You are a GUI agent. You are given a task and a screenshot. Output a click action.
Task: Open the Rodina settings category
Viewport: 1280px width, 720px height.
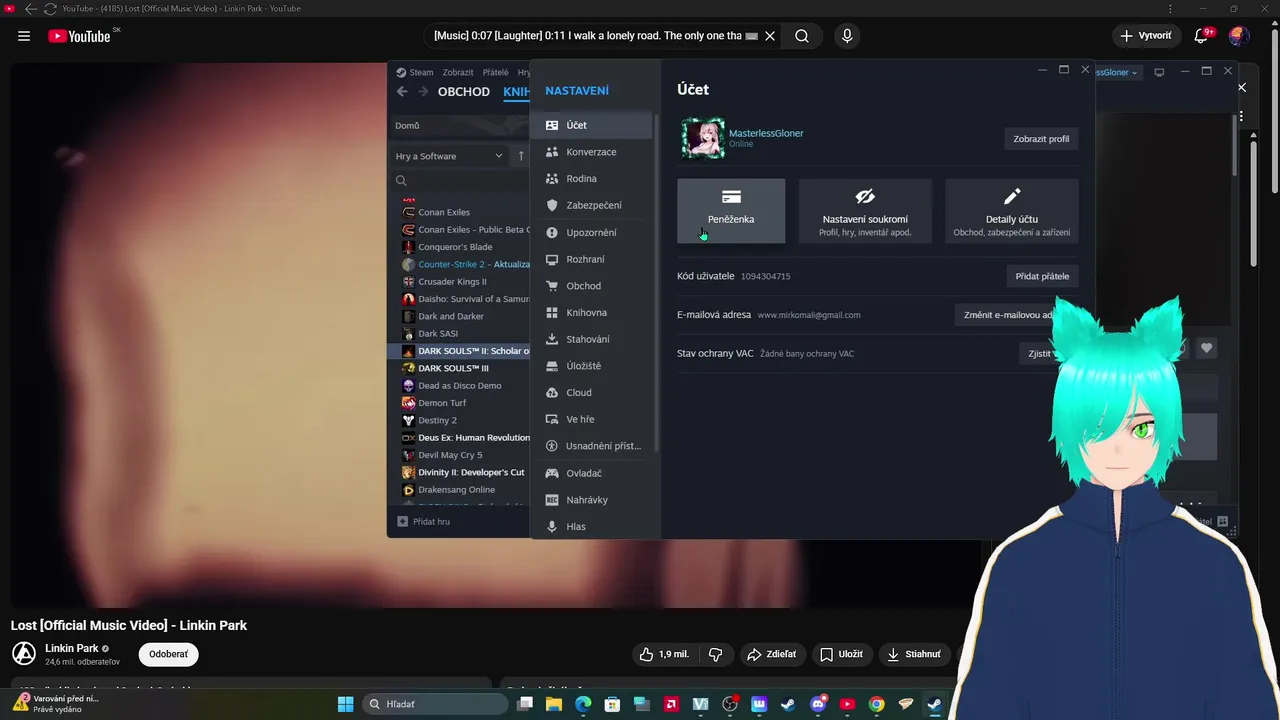click(x=593, y=179)
